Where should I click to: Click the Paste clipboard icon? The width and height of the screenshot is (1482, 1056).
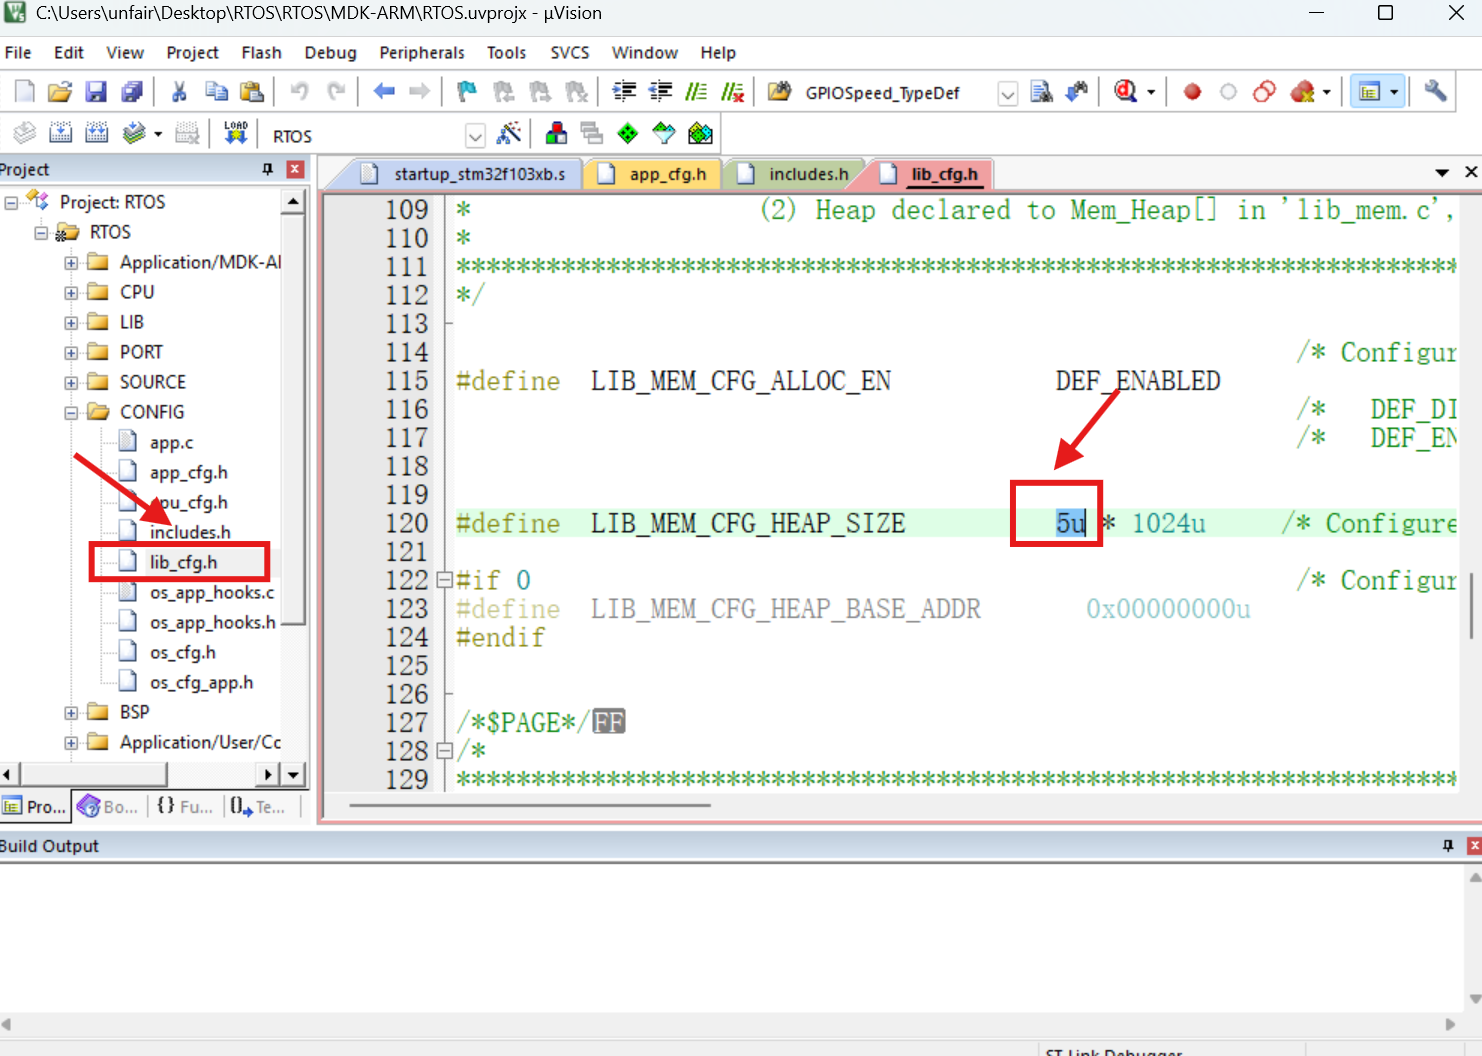pyautogui.click(x=252, y=92)
